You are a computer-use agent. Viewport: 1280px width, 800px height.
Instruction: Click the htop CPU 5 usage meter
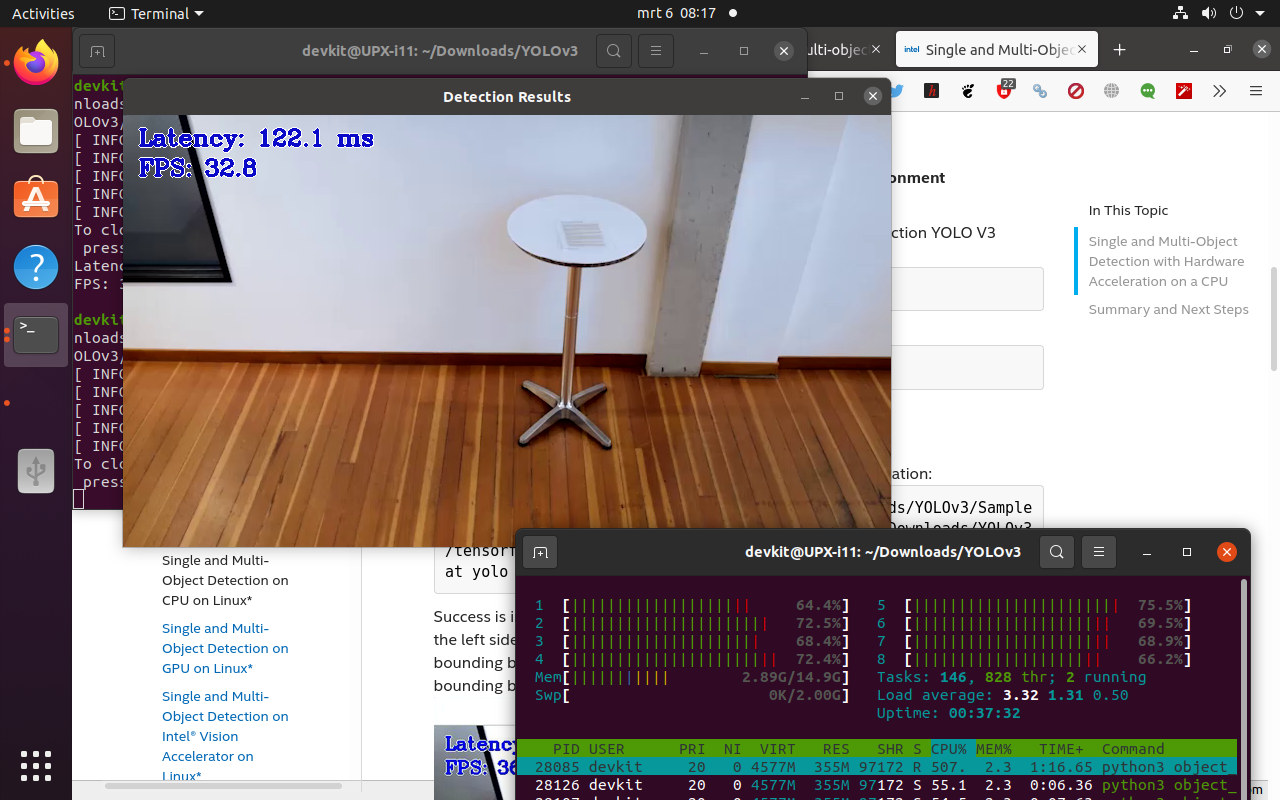click(x=1034, y=605)
